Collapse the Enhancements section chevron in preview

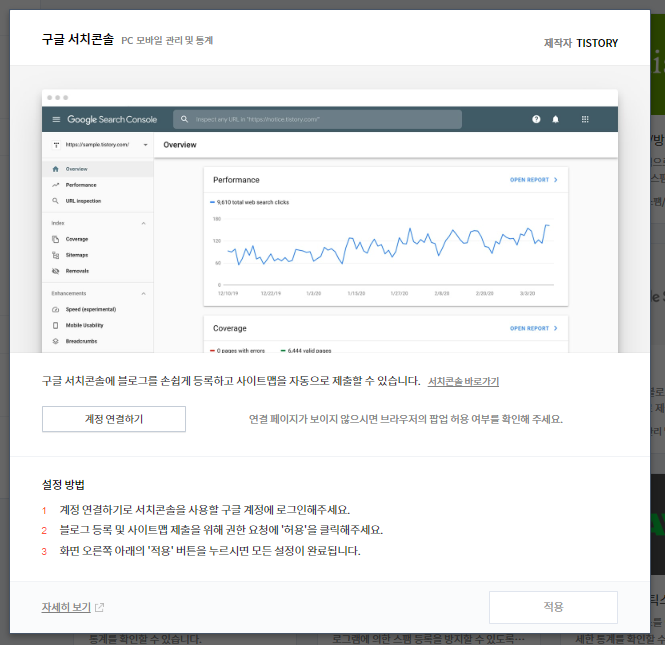(143, 293)
